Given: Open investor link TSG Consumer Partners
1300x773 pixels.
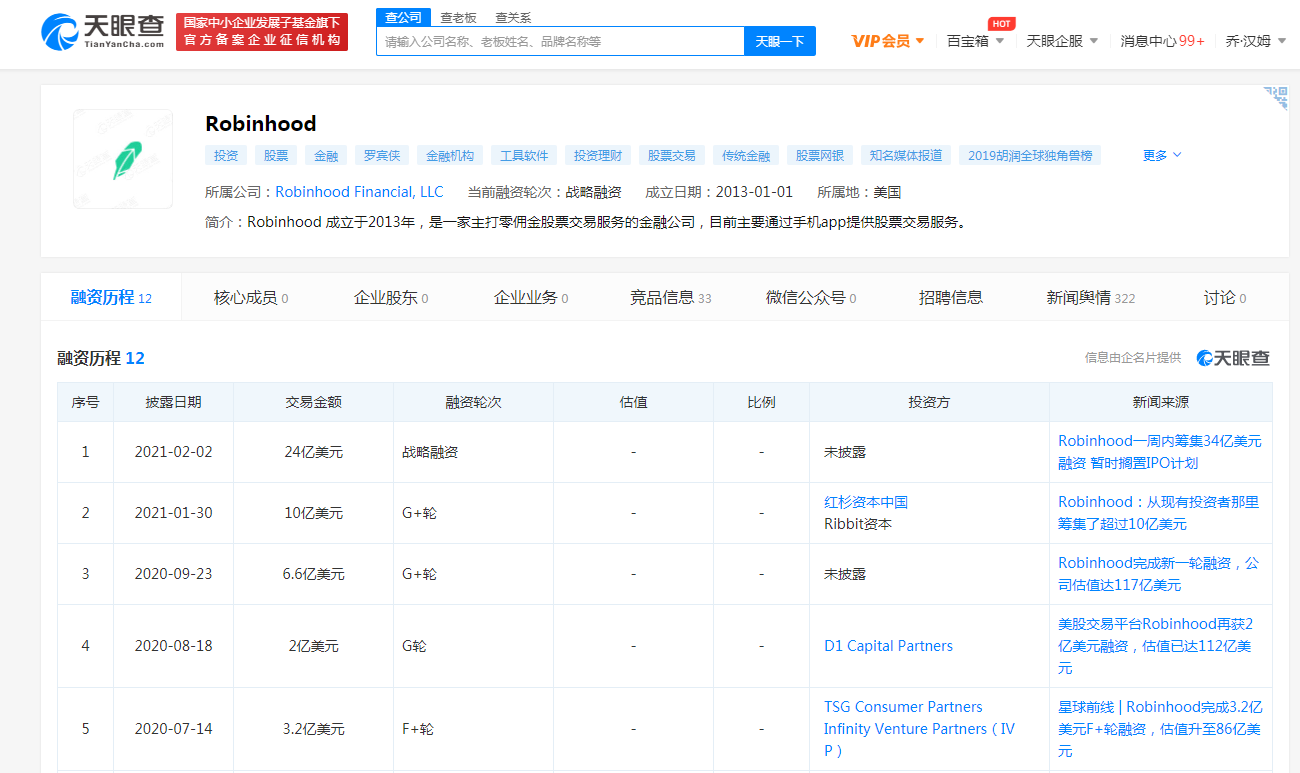Looking at the screenshot, I should pos(903,707).
